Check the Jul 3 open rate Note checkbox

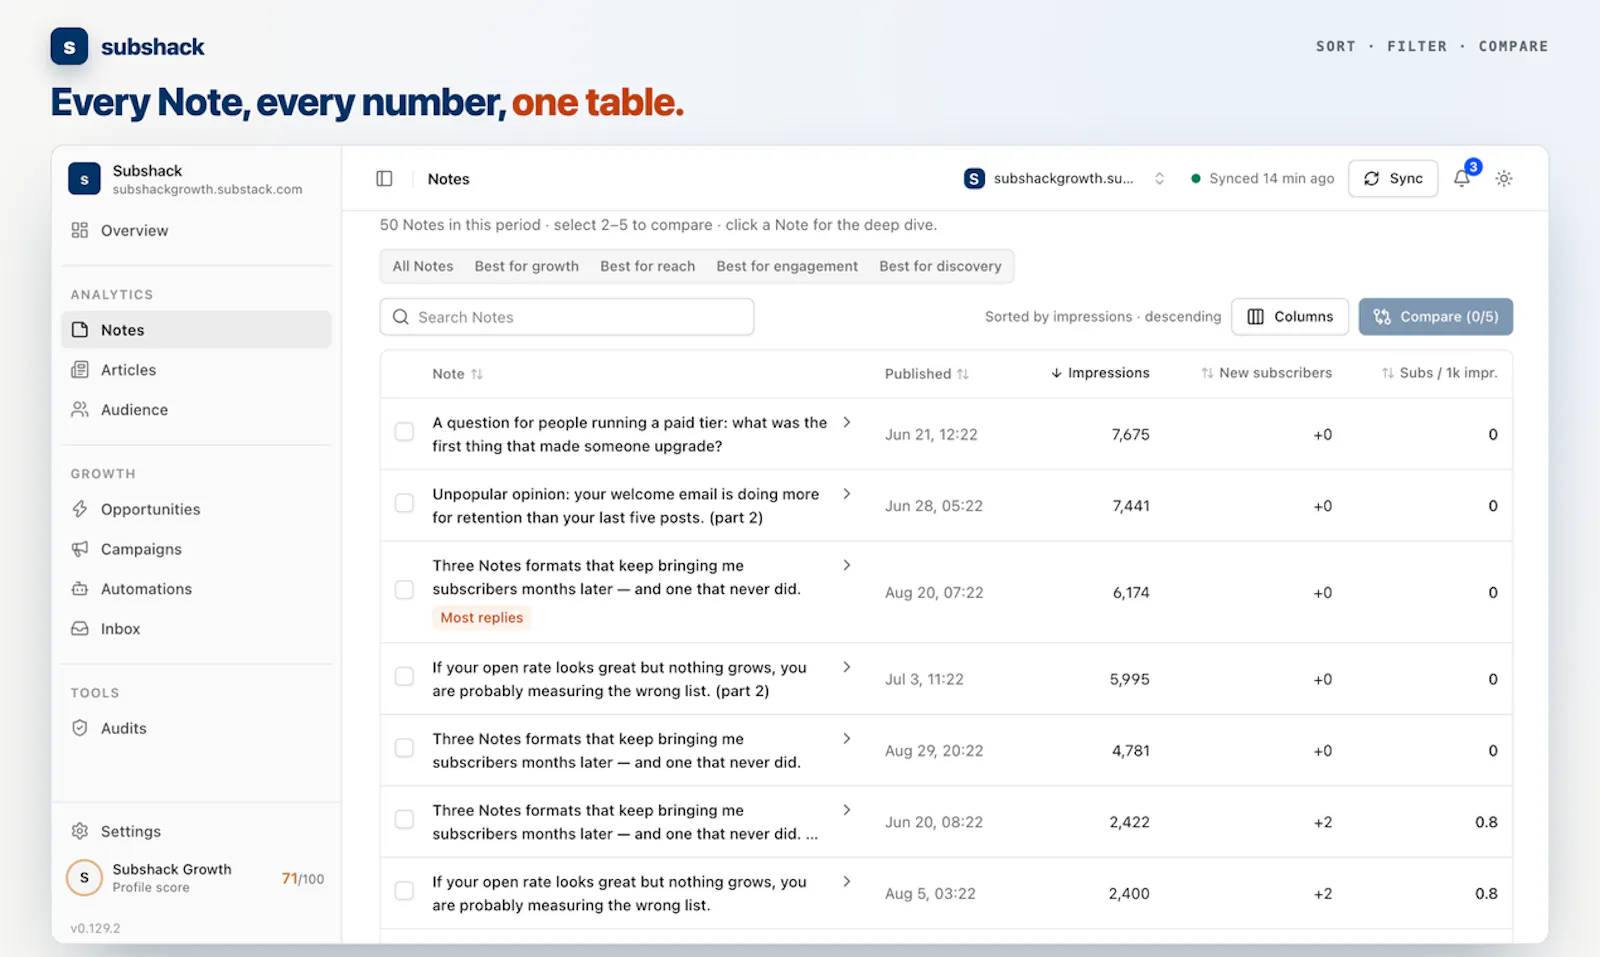point(404,677)
